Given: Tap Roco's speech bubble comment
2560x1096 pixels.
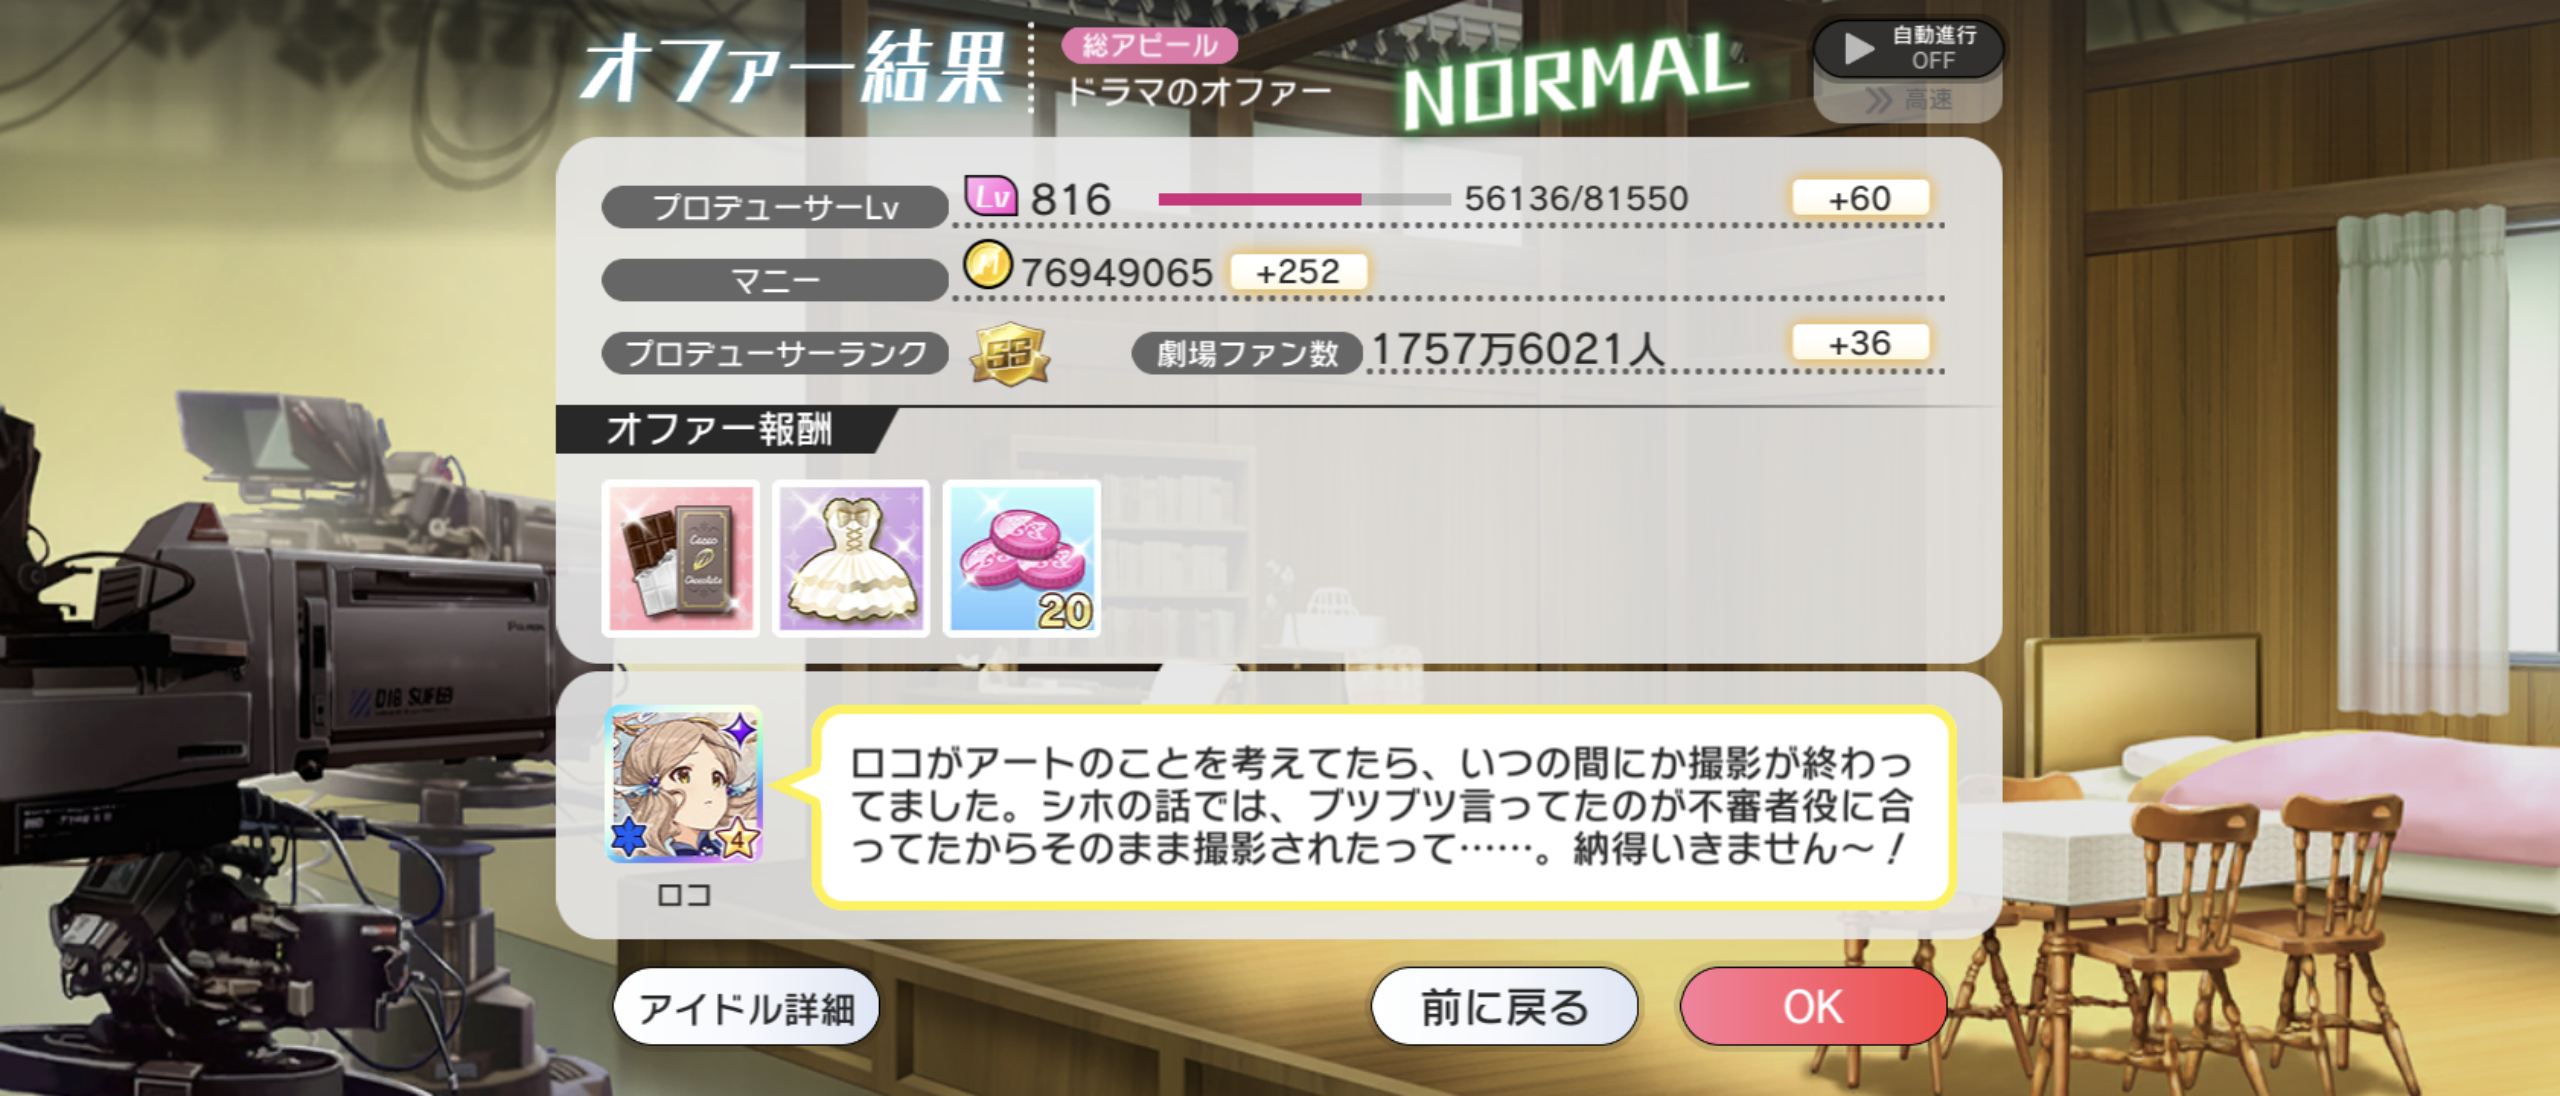Looking at the screenshot, I should [x=1383, y=806].
